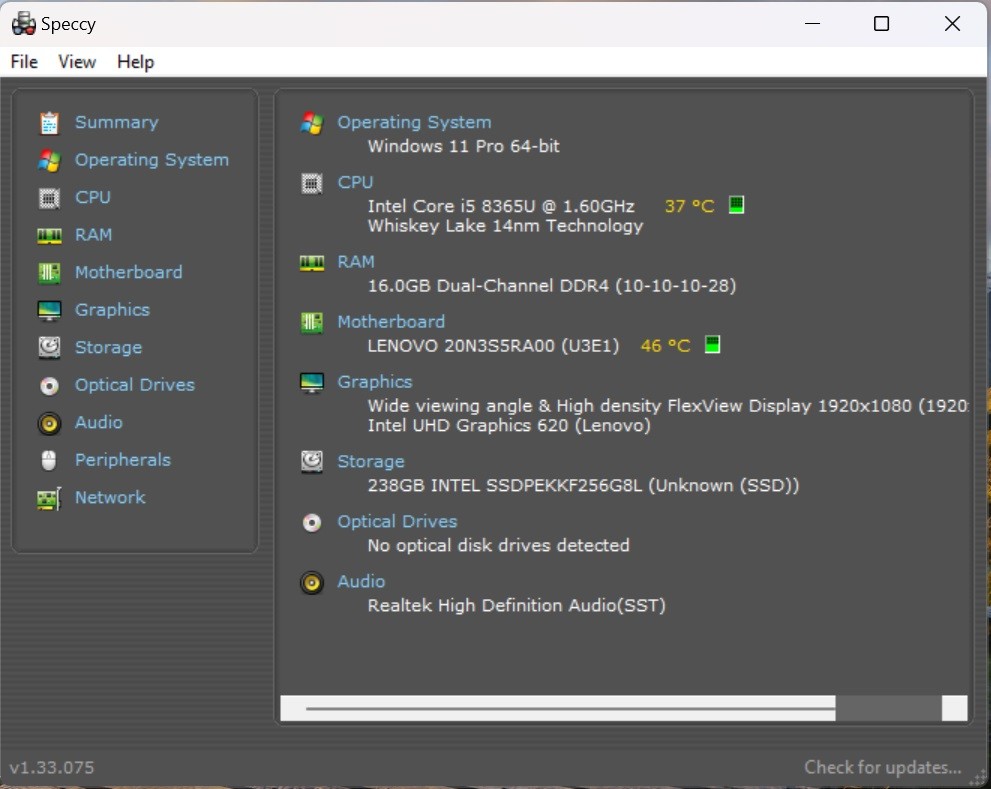This screenshot has width=991, height=789.
Task: Click the Audio heading link in summary
Action: (361, 582)
